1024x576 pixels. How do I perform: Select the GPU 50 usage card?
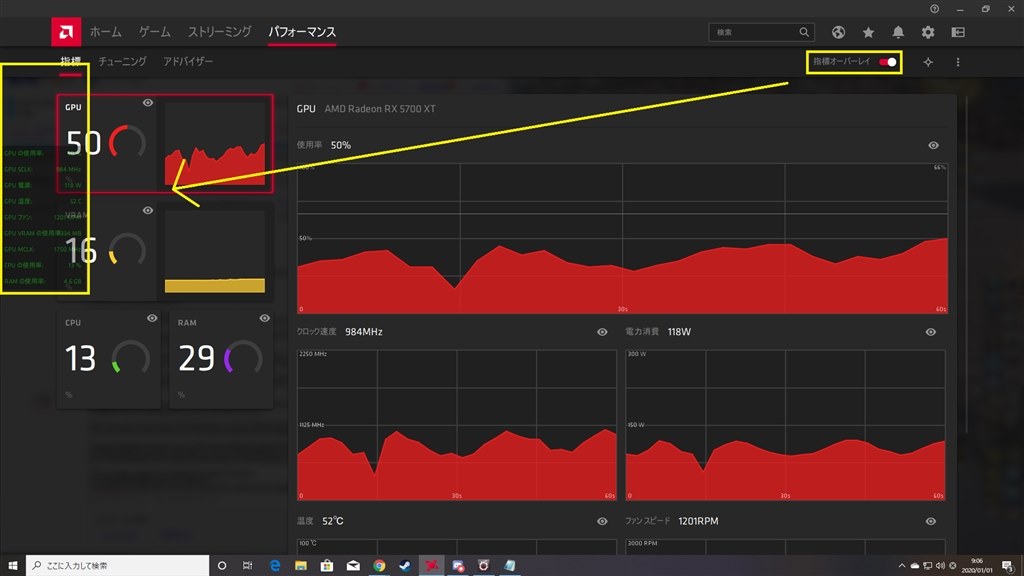pos(165,144)
